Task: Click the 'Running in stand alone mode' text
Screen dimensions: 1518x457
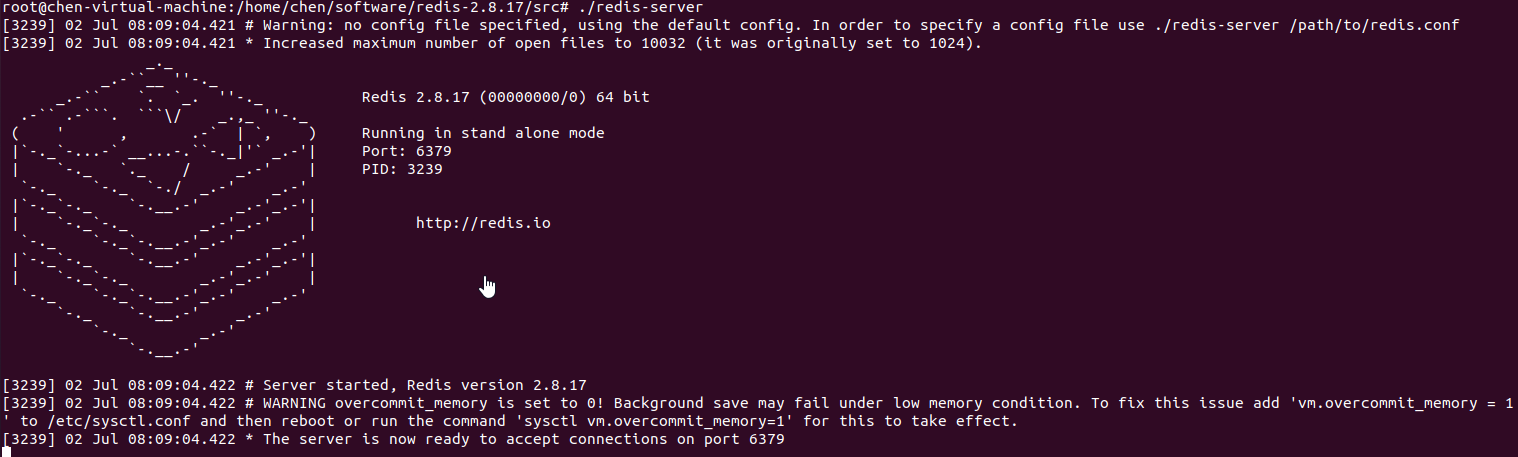Action: click(483, 133)
